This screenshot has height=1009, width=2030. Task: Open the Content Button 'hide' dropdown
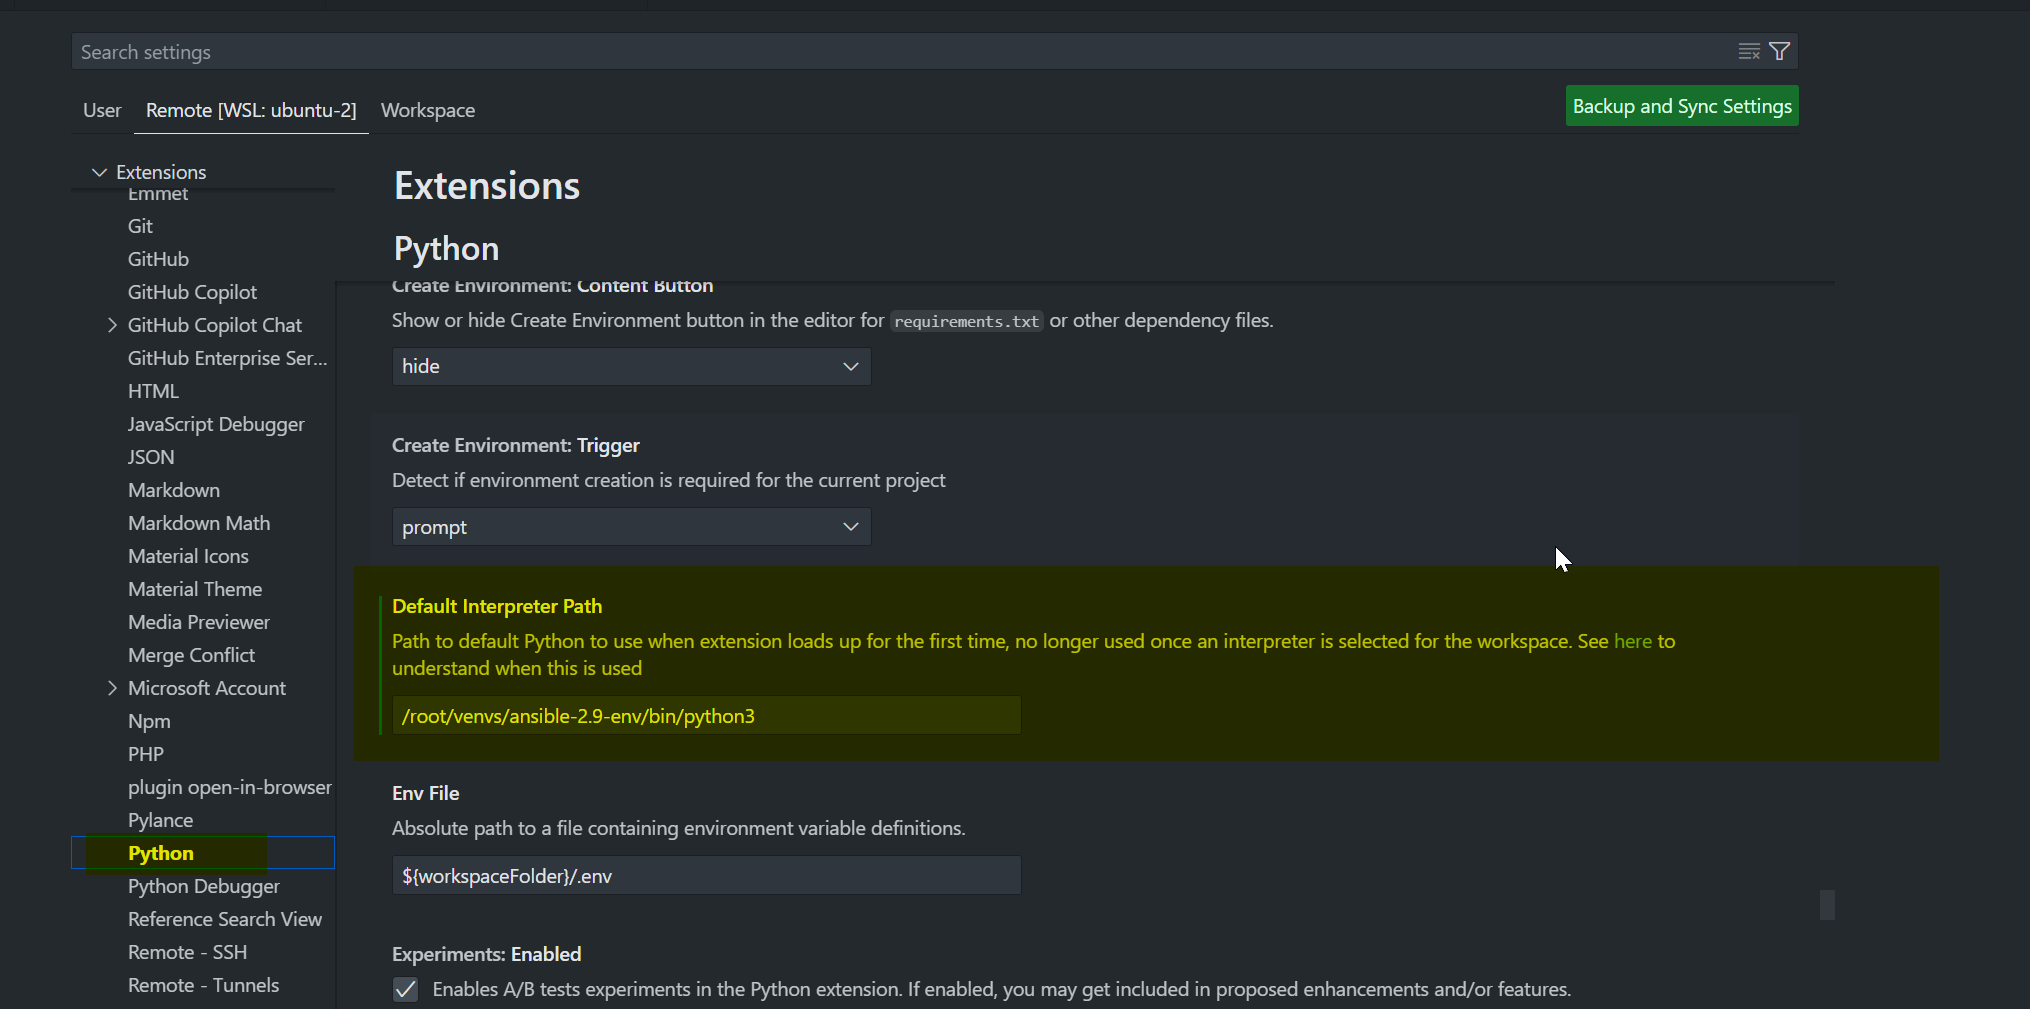(631, 366)
